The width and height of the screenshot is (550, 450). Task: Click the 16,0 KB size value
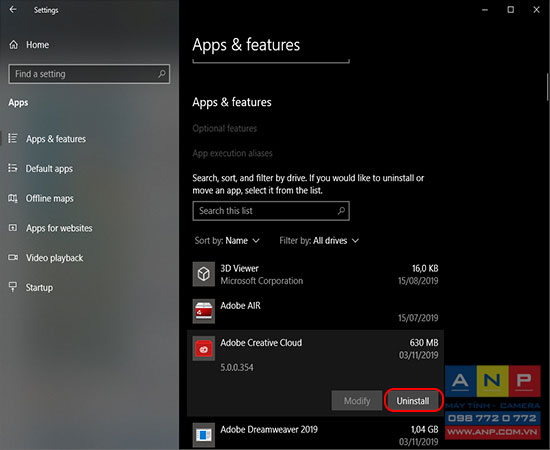pos(425,268)
